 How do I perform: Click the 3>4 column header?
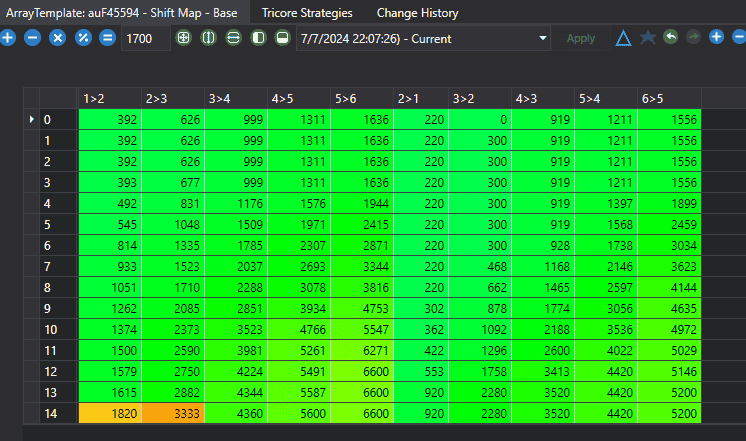(x=236, y=98)
